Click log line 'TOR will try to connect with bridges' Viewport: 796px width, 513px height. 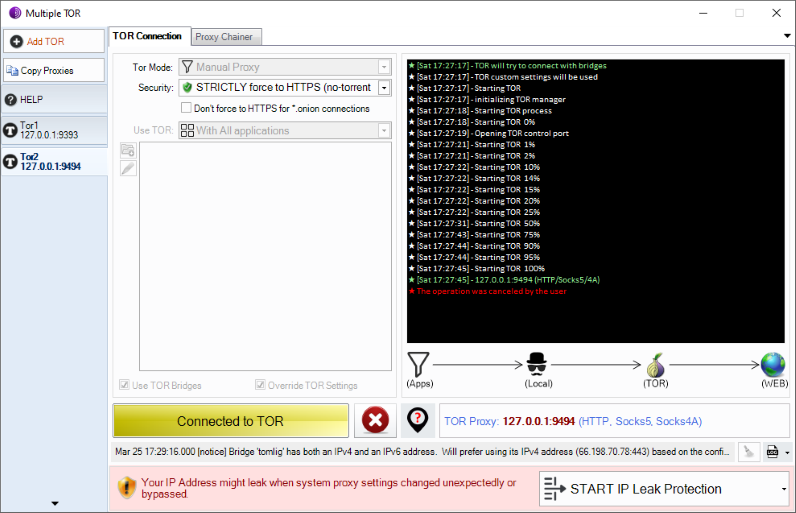click(508, 65)
